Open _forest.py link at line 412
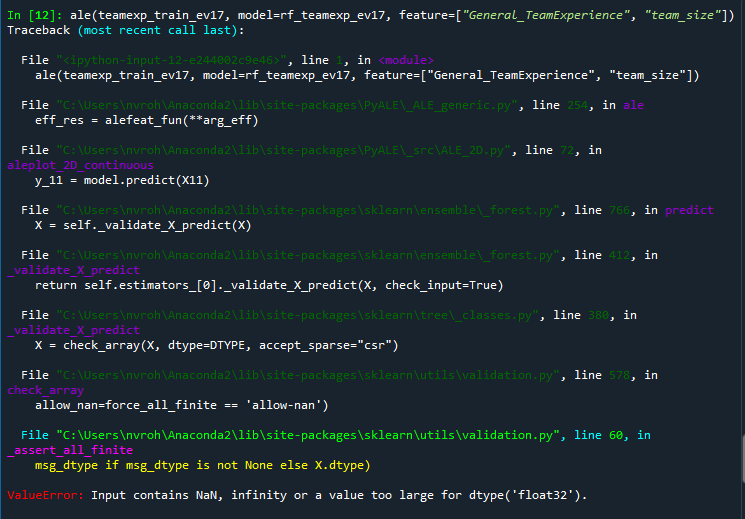The height and width of the screenshot is (519, 745). click(308, 255)
